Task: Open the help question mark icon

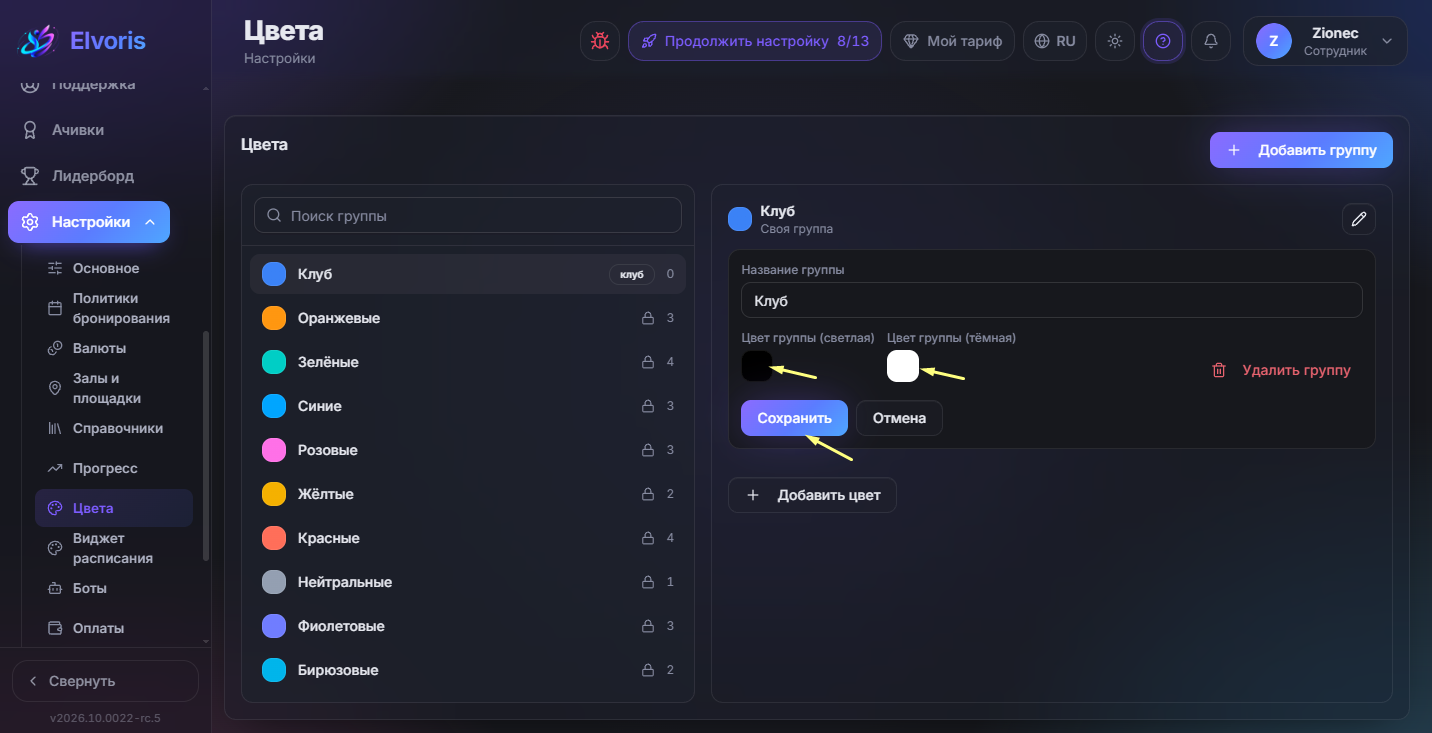Action: pyautogui.click(x=1163, y=41)
